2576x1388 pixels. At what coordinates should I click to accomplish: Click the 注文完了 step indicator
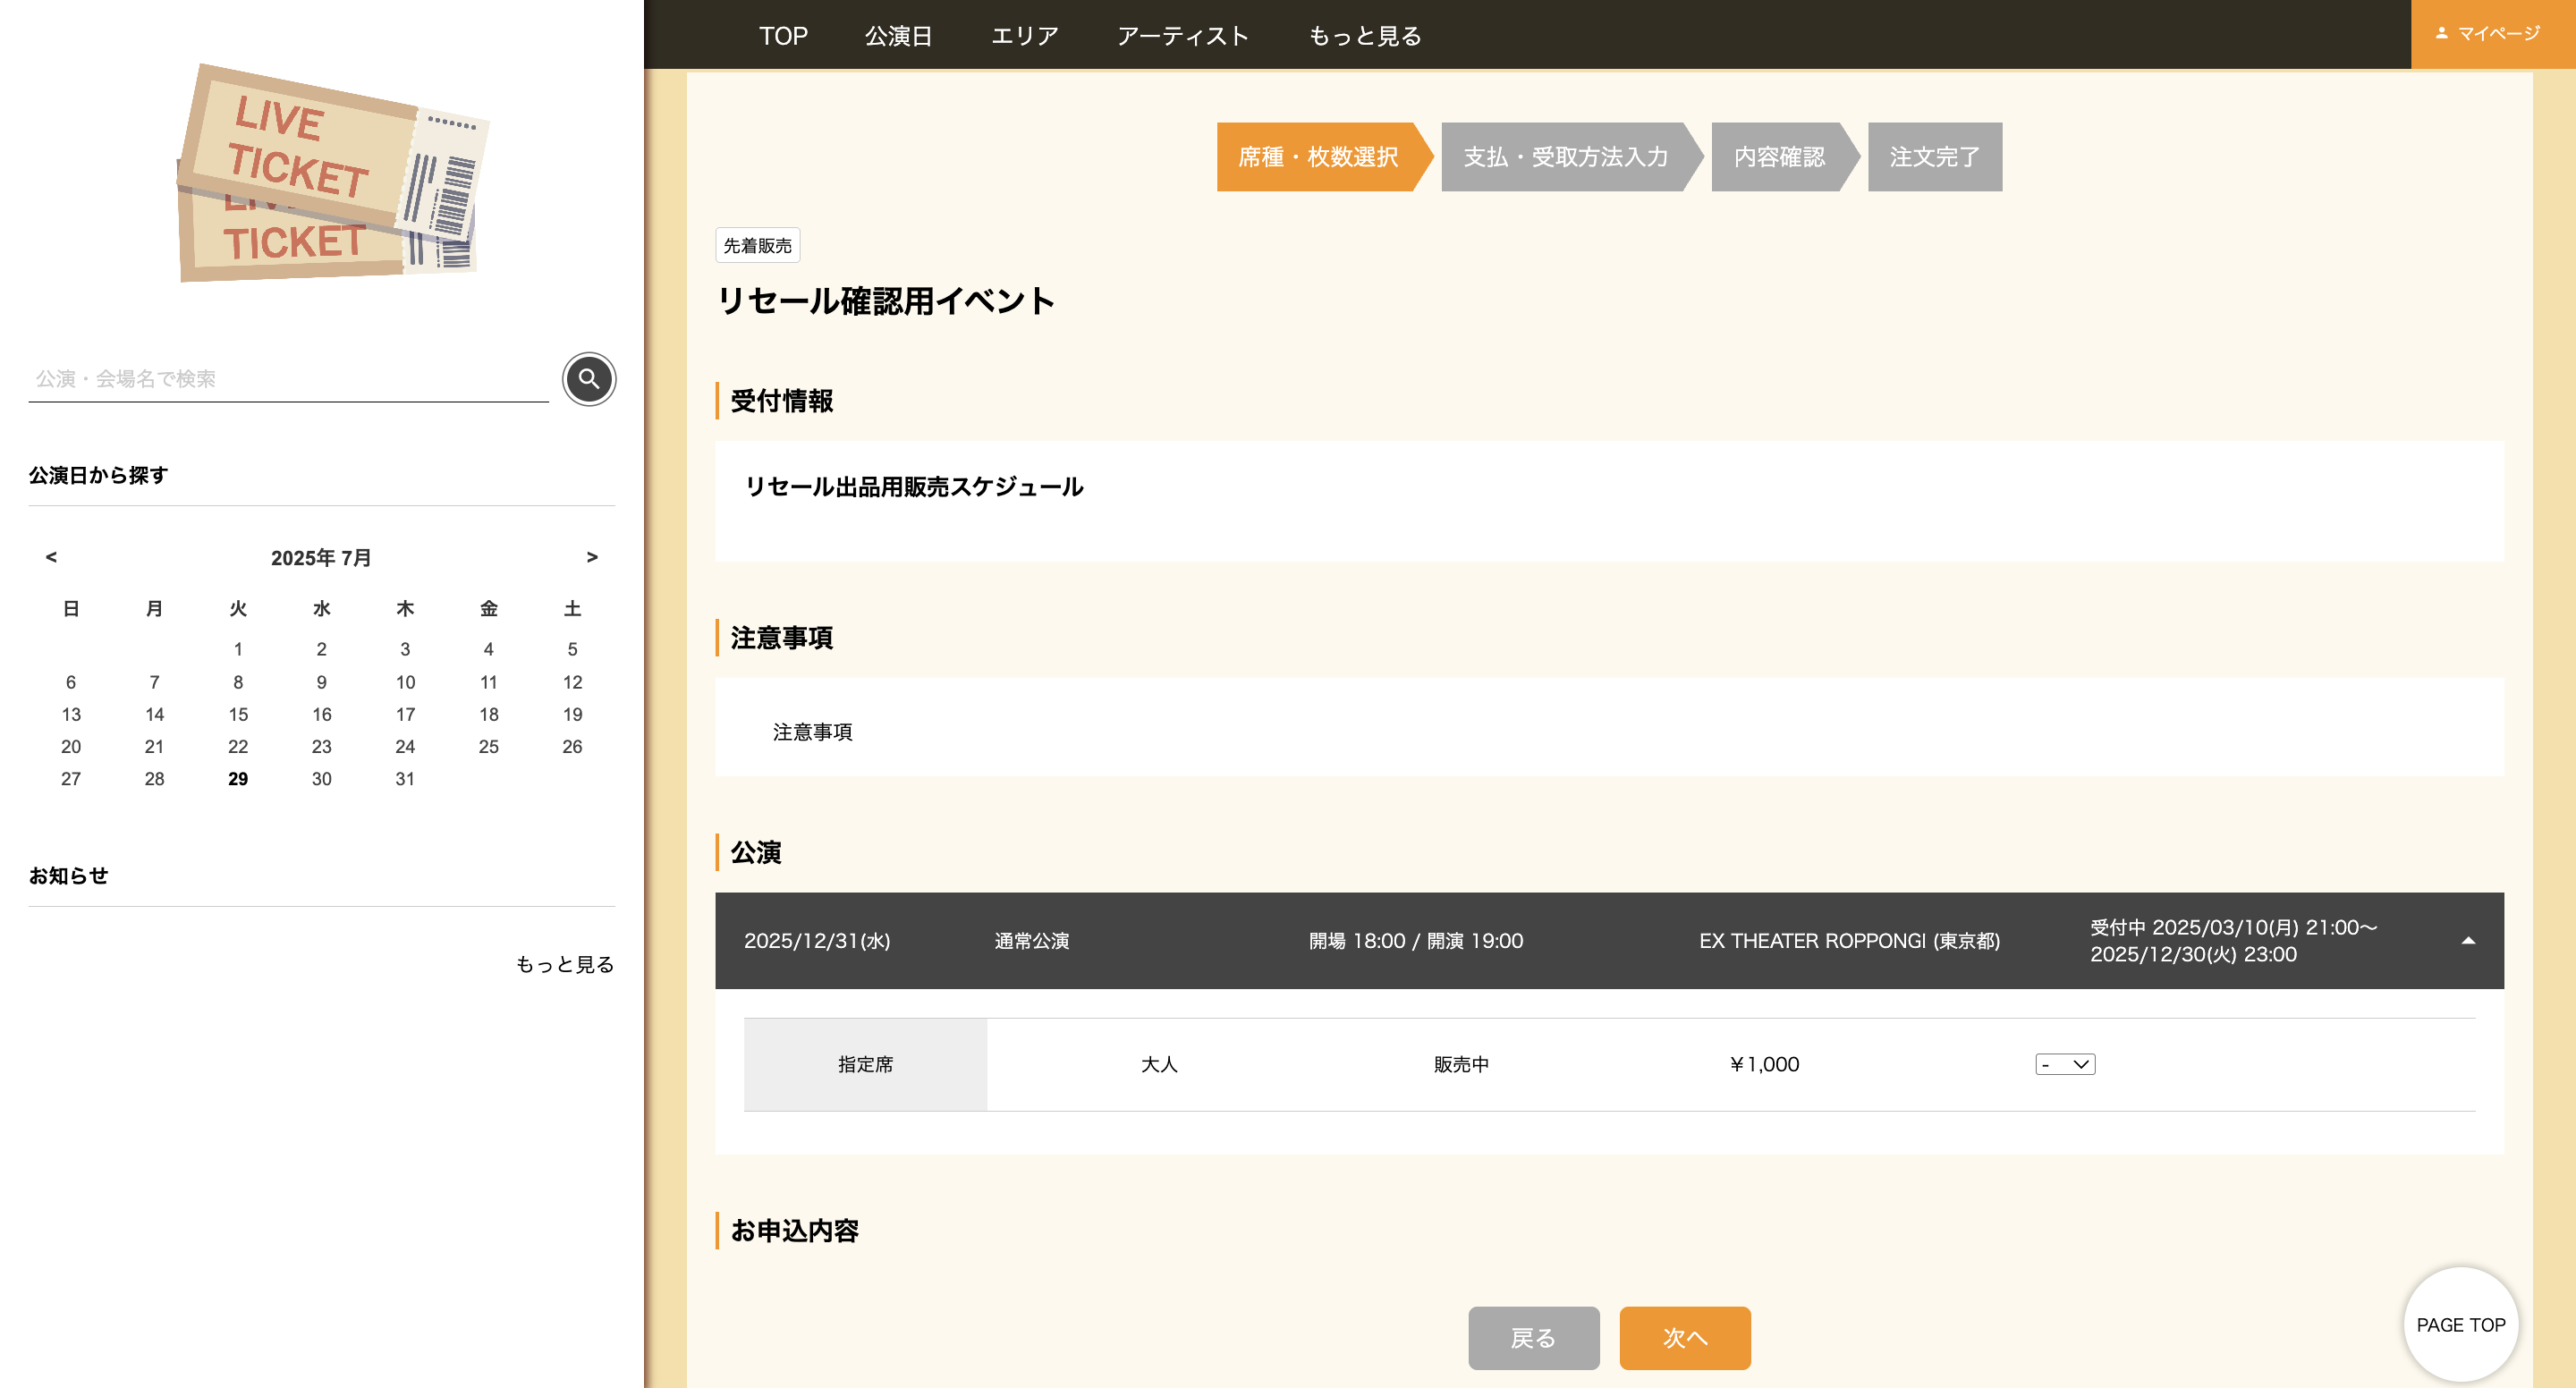click(1933, 157)
